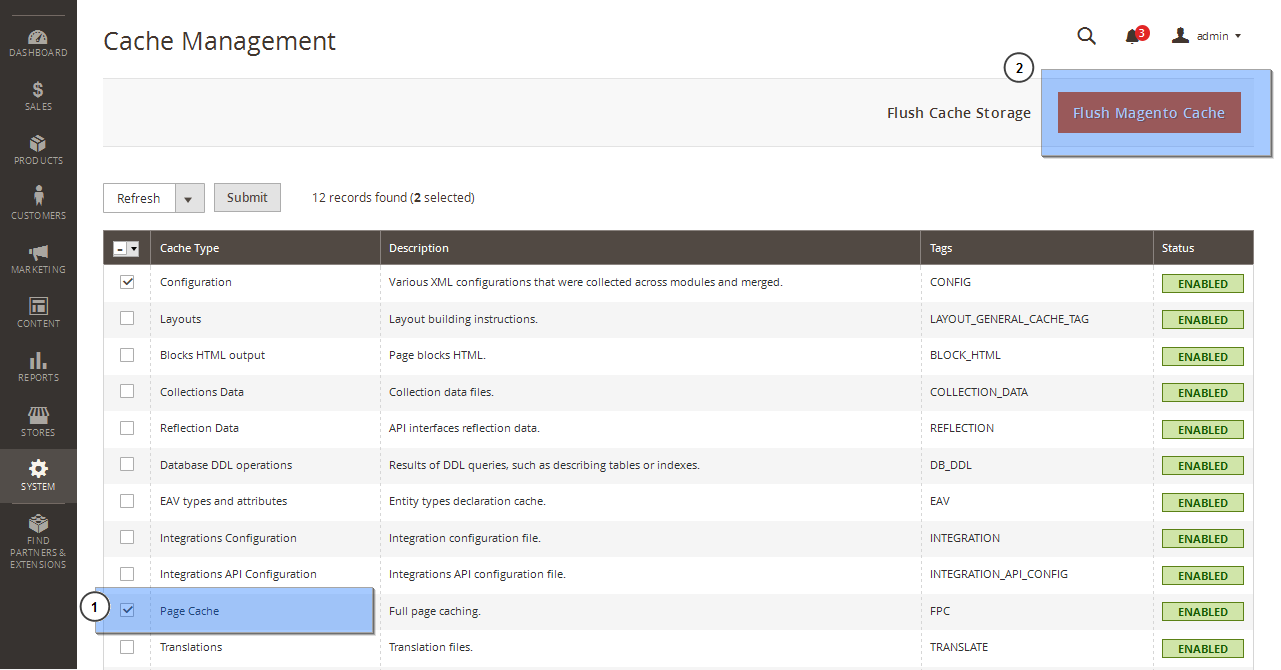Click the Reflection Data cache type name
The width and height of the screenshot is (1281, 670).
point(199,428)
